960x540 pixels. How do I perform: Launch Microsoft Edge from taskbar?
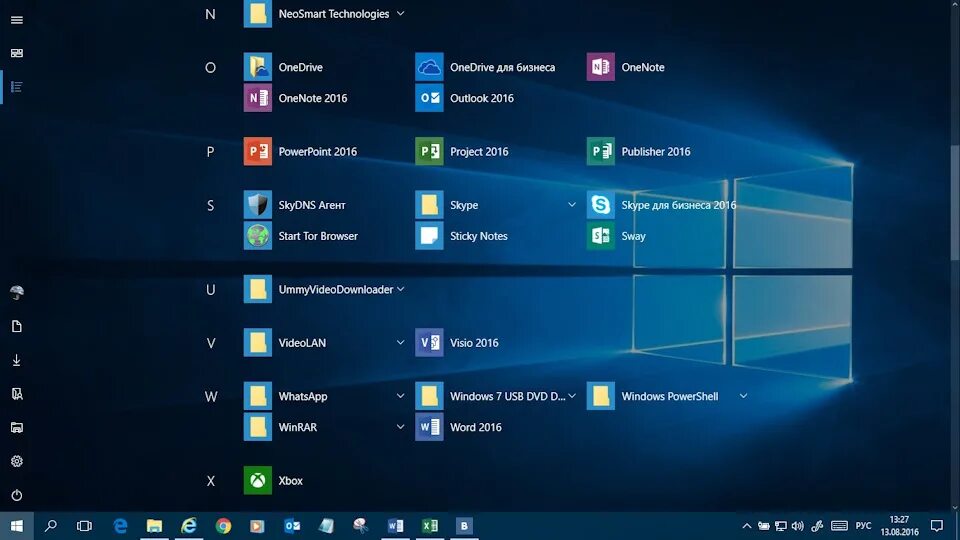120,526
